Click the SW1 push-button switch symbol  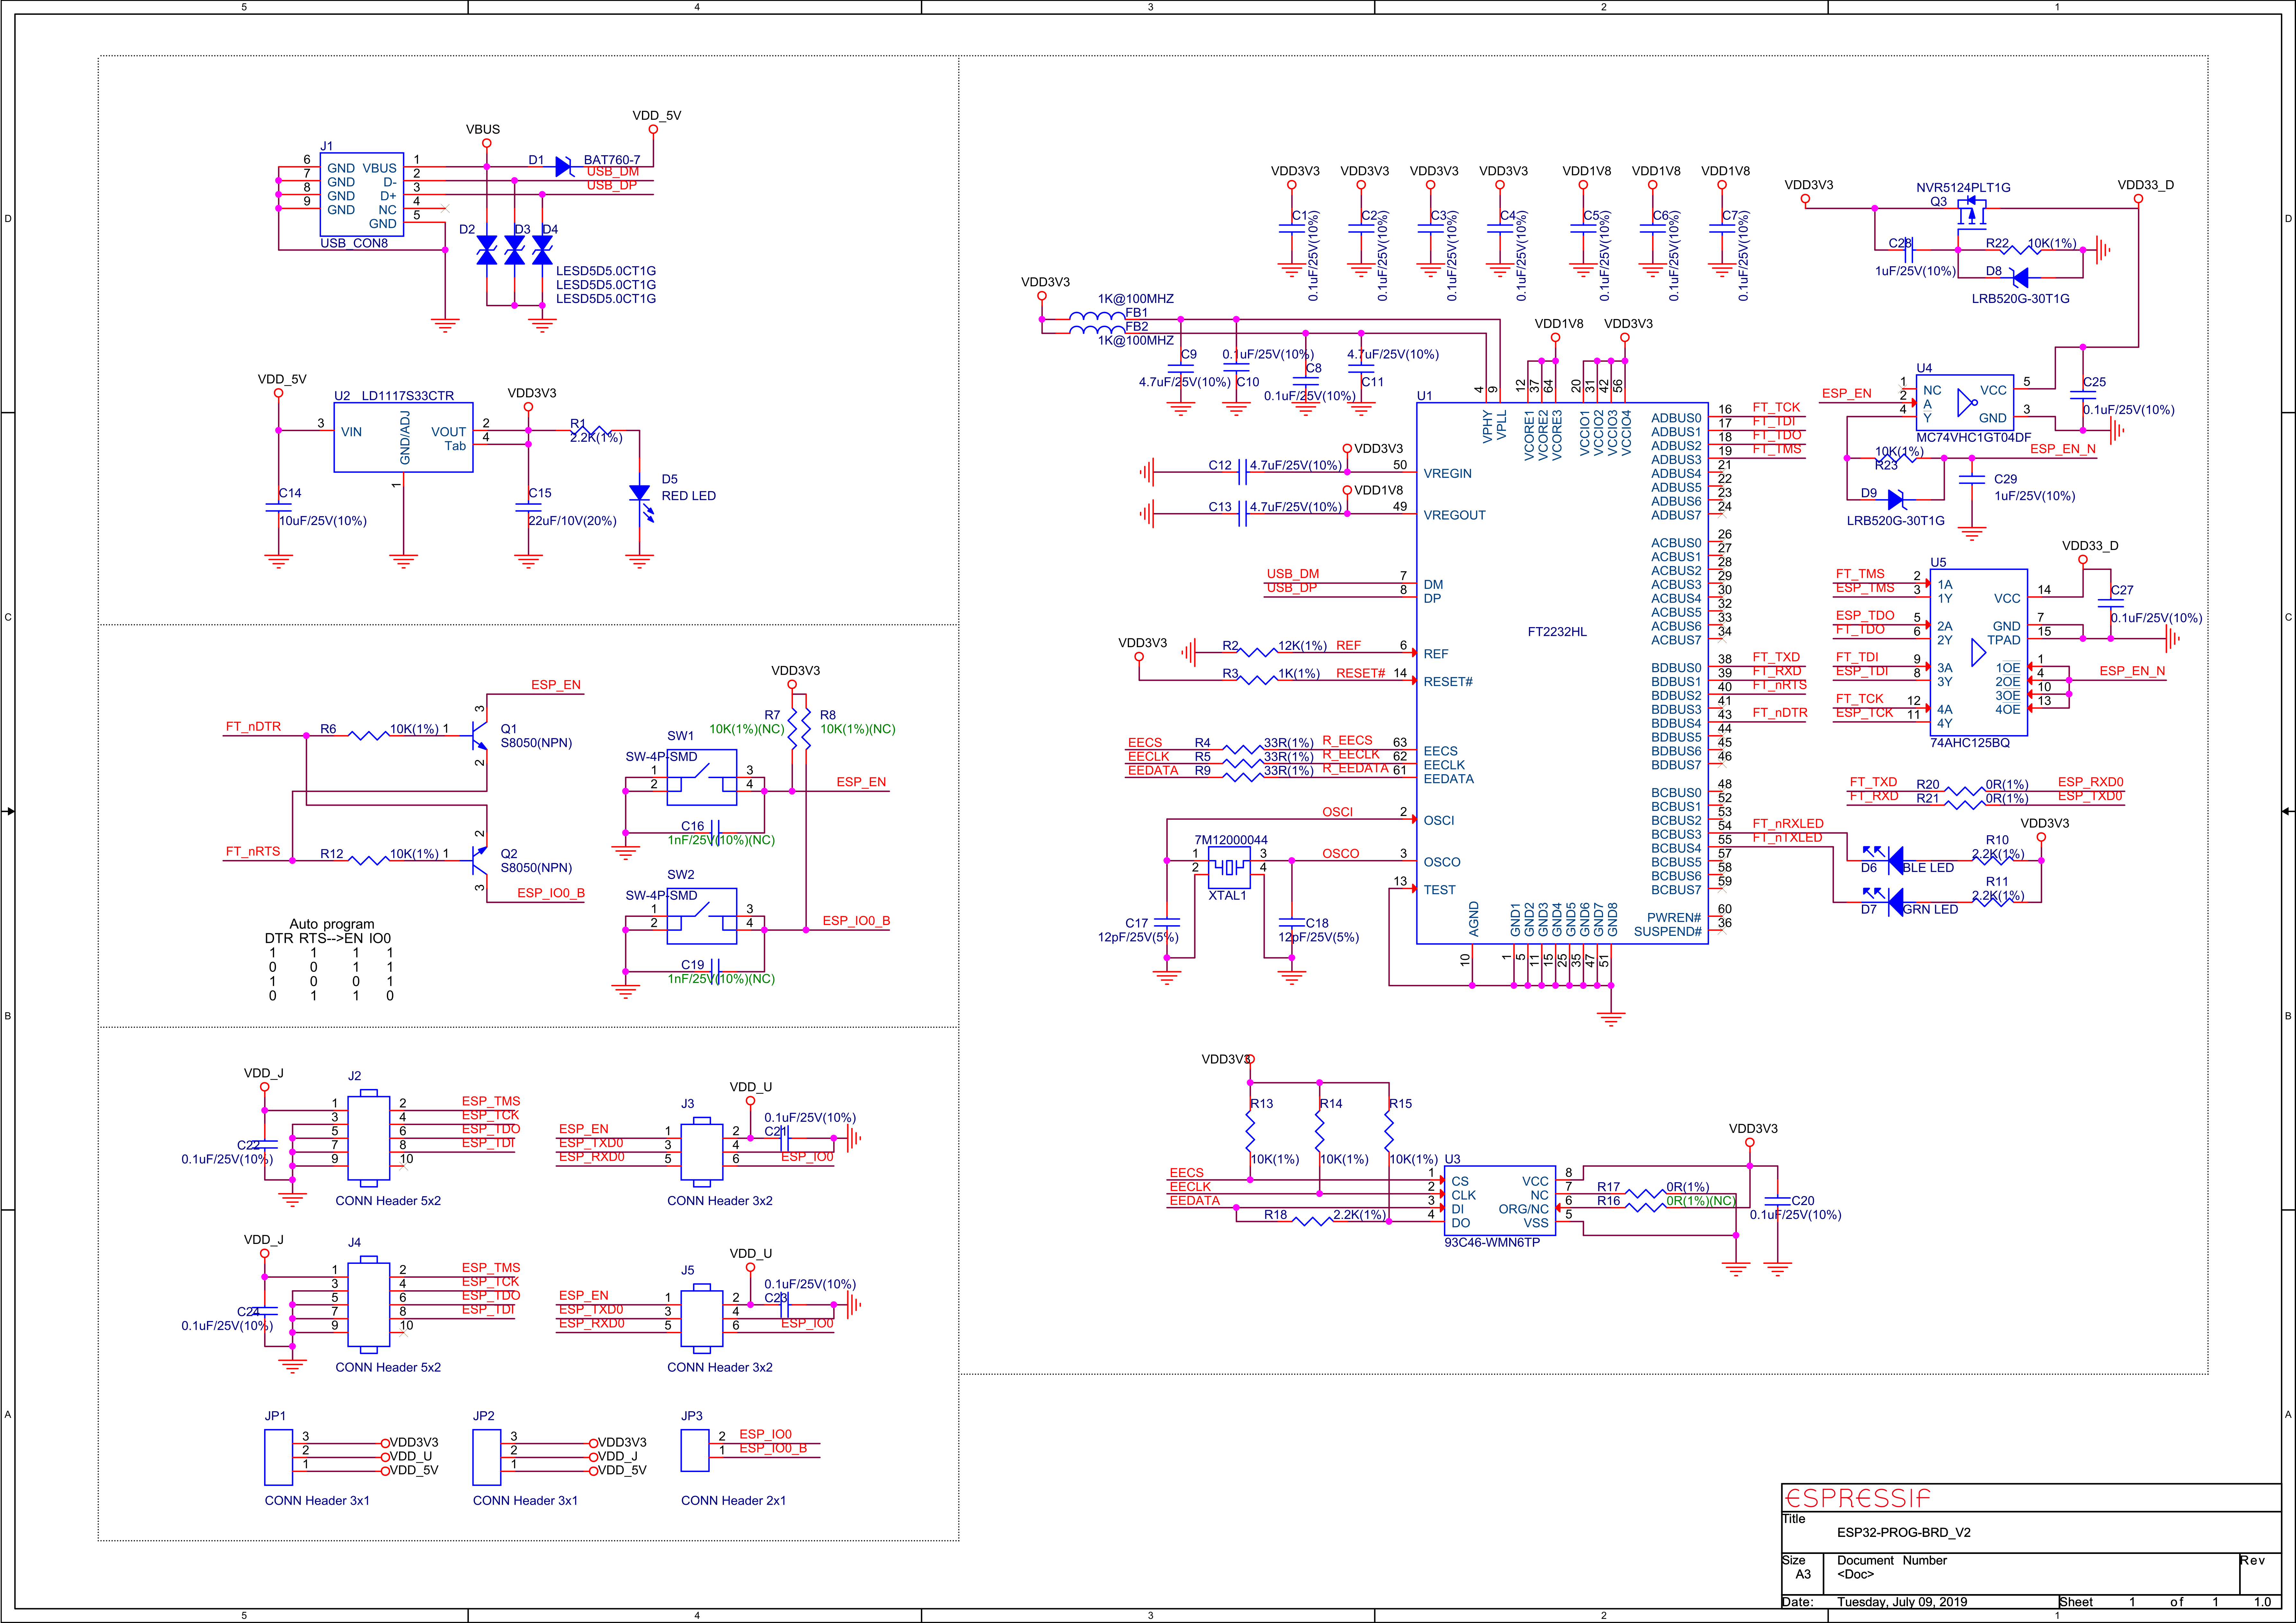(x=702, y=777)
